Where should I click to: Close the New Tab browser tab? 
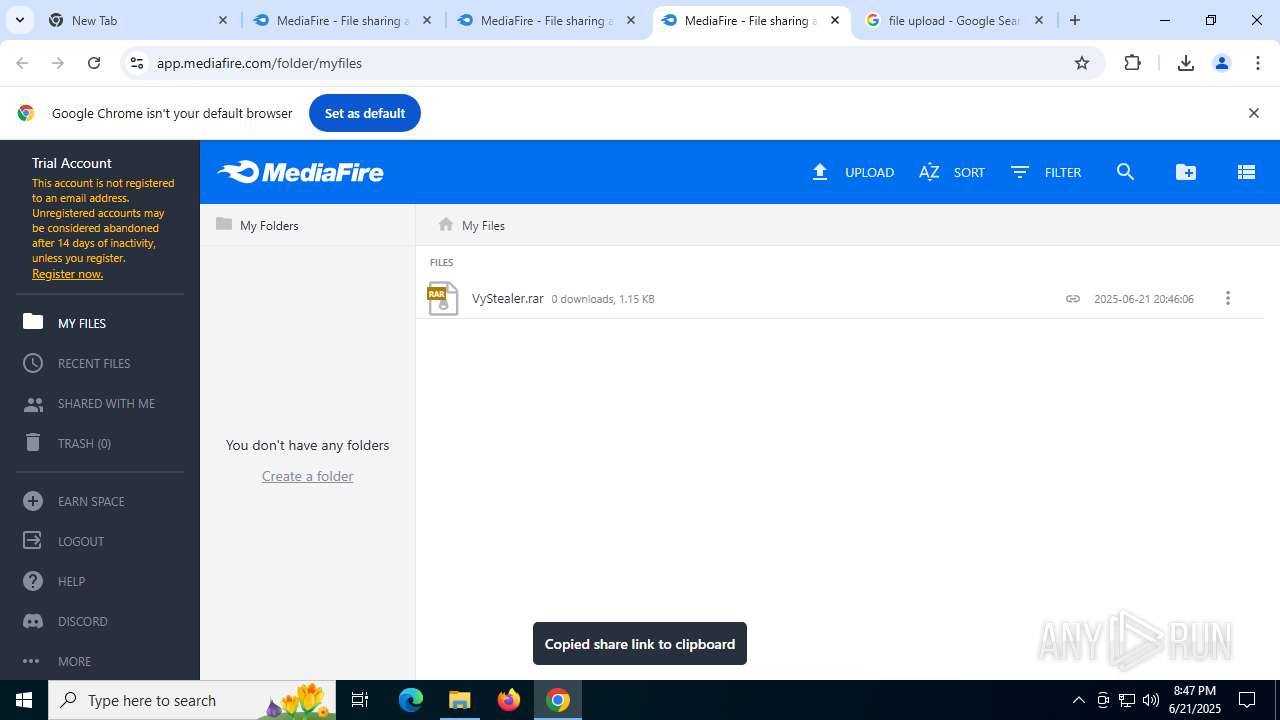(x=223, y=20)
